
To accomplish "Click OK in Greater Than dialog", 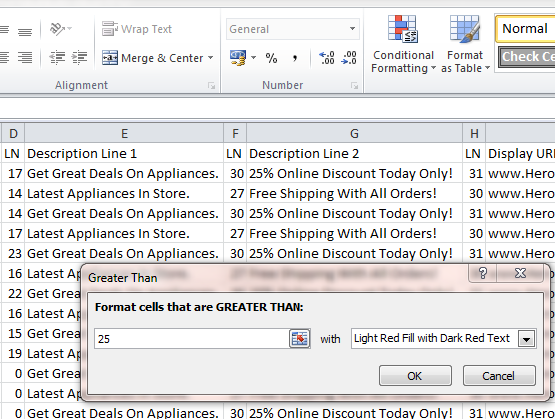I will pyautogui.click(x=415, y=376).
